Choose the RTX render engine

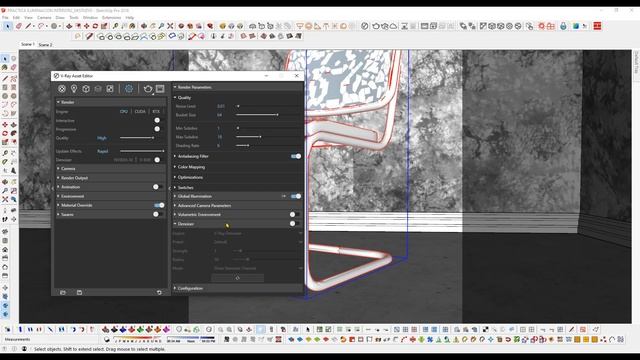coord(156,111)
